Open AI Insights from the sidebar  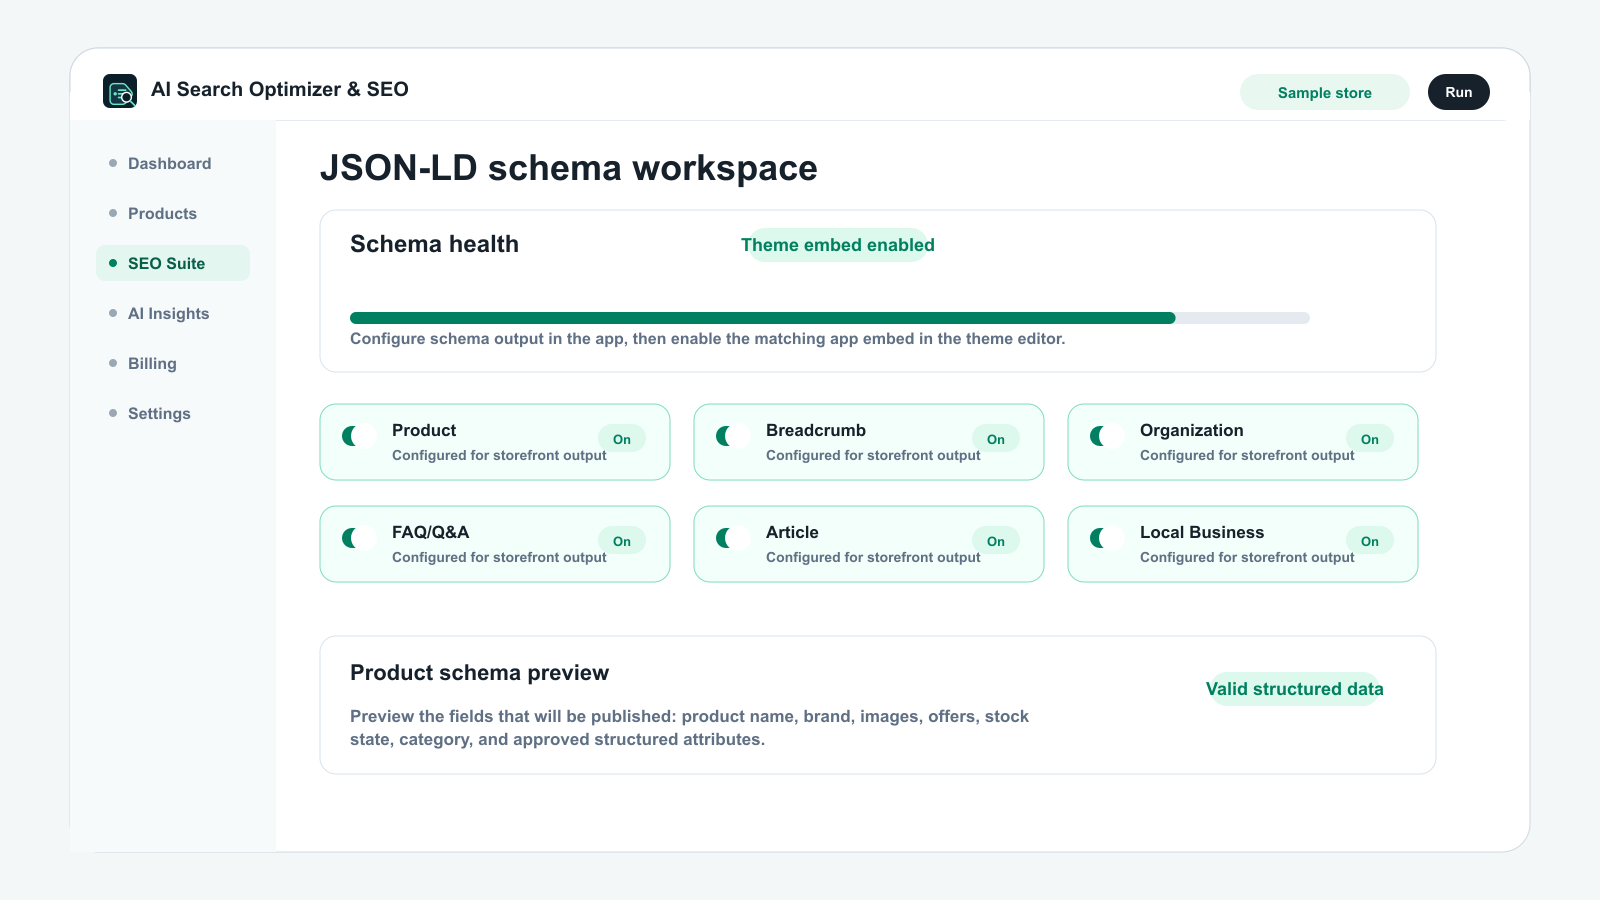click(x=172, y=313)
